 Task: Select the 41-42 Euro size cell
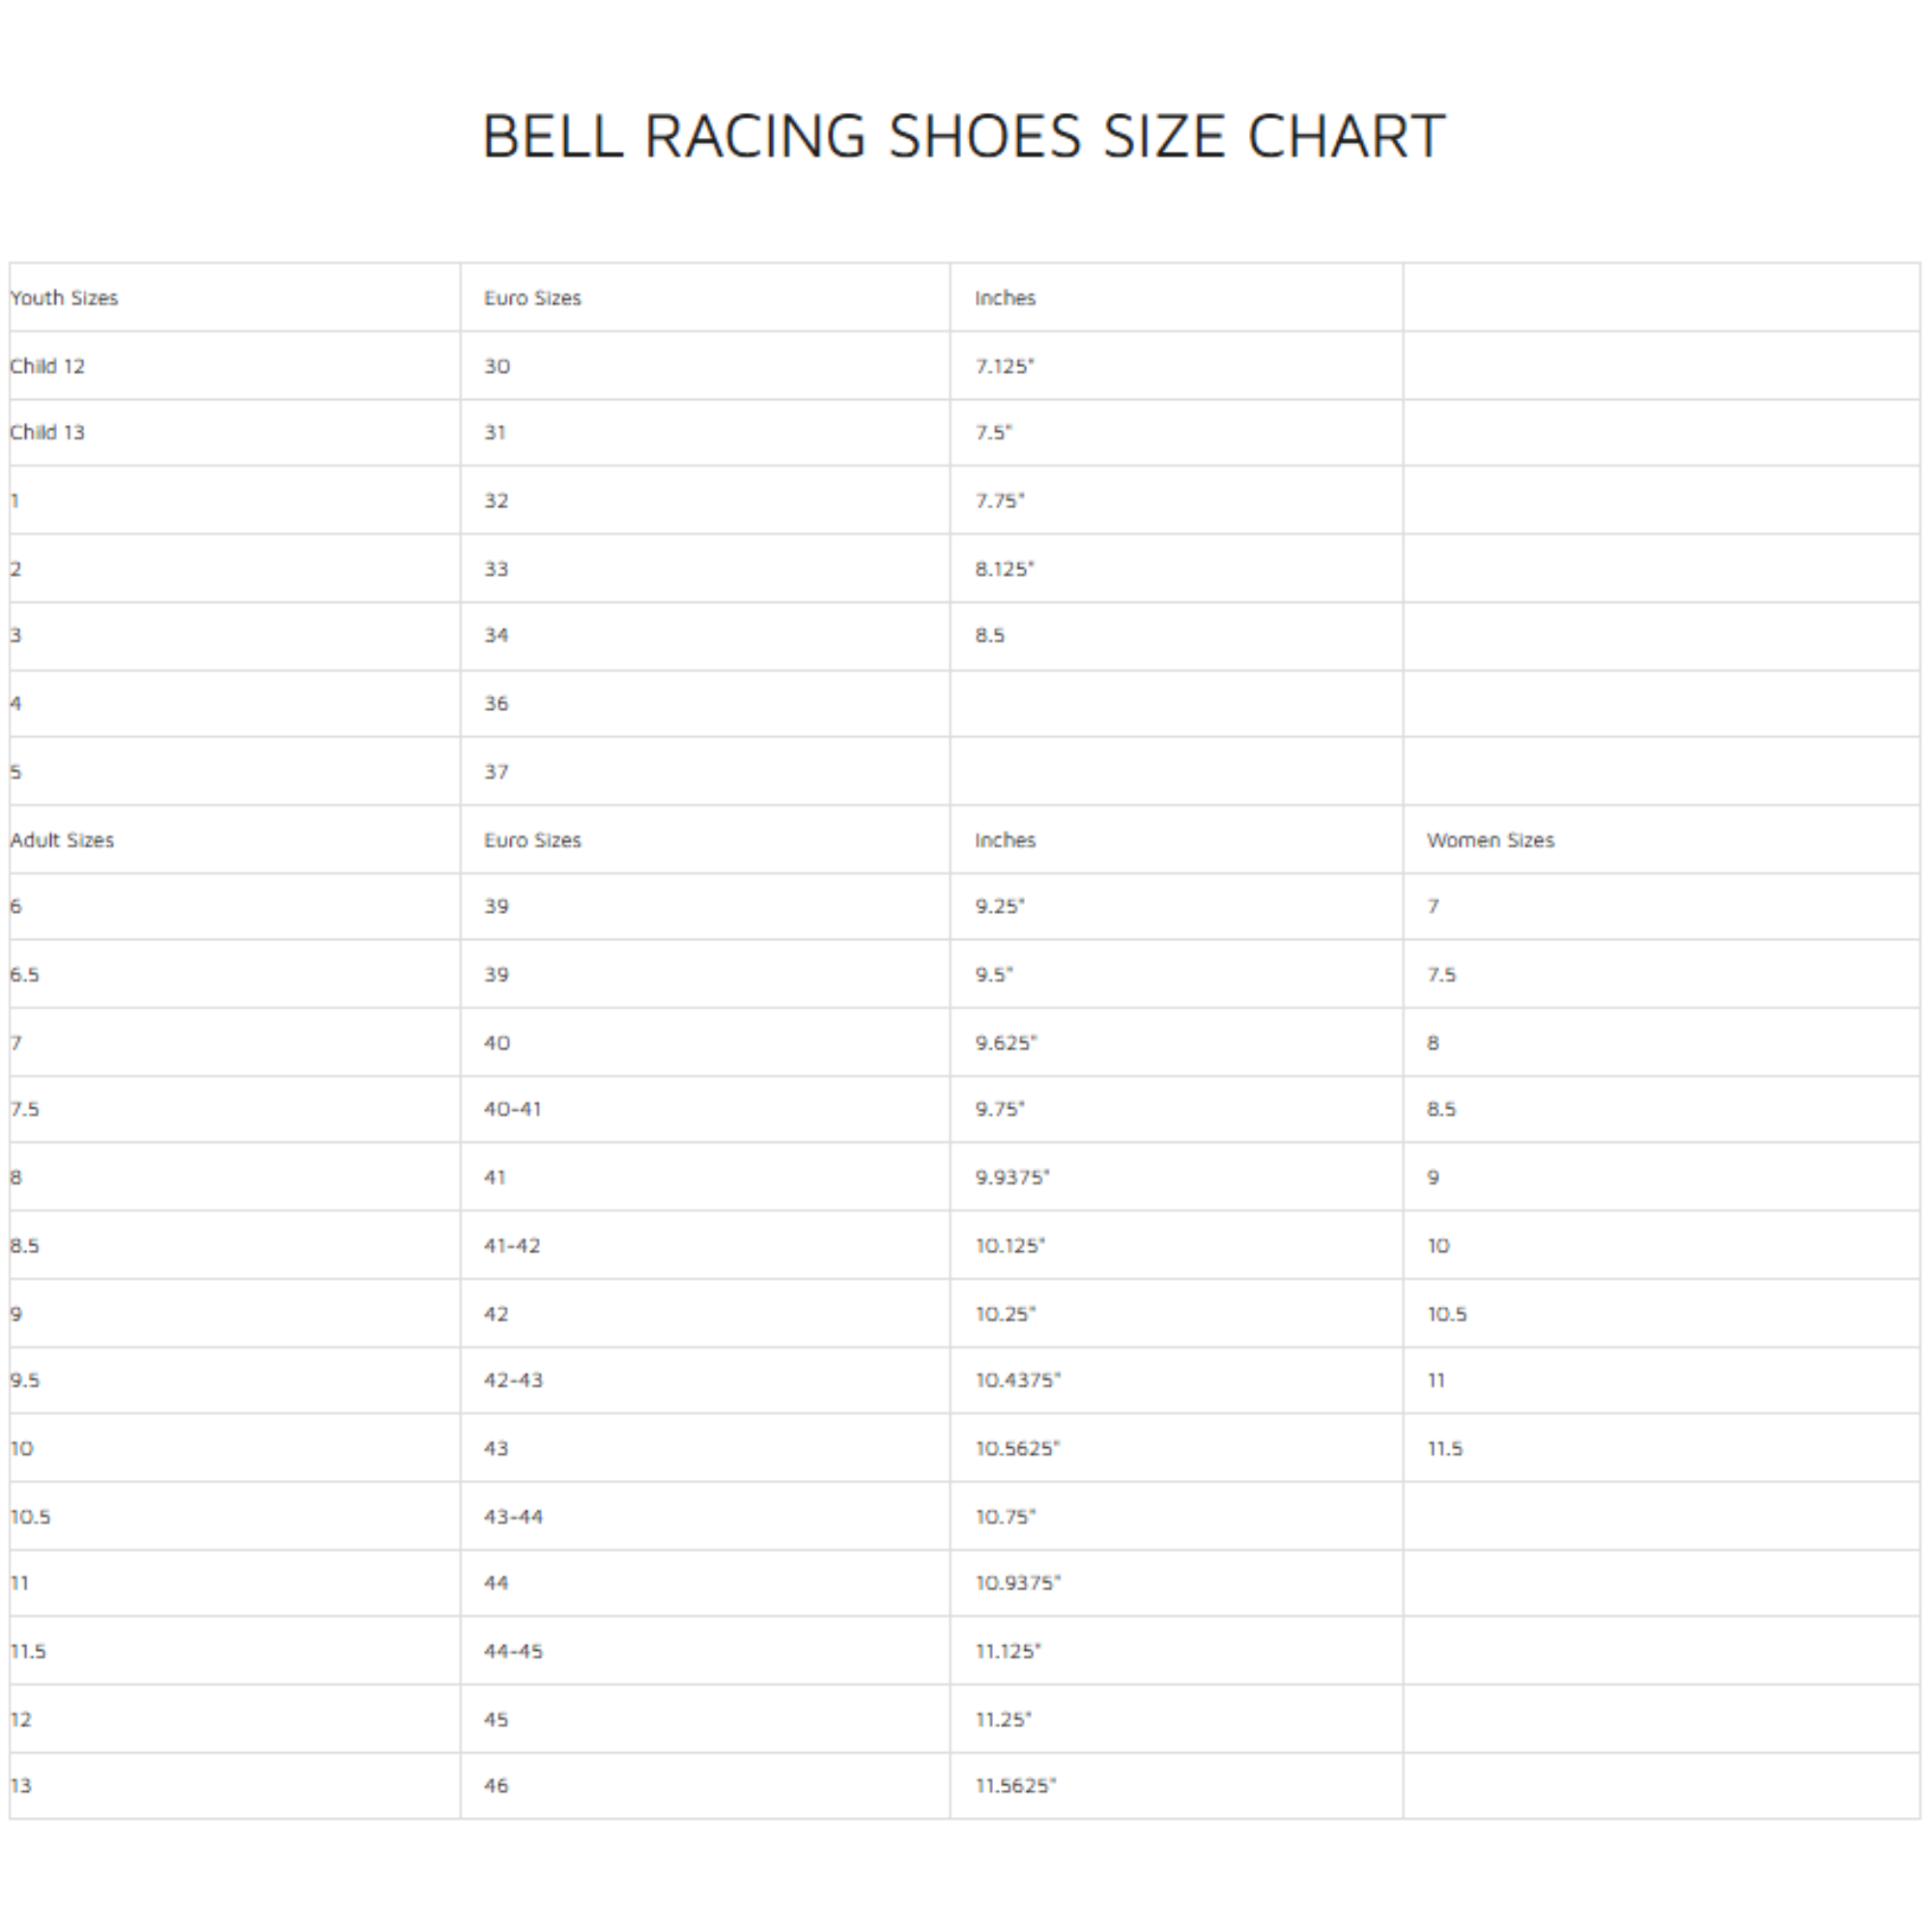click(512, 1246)
